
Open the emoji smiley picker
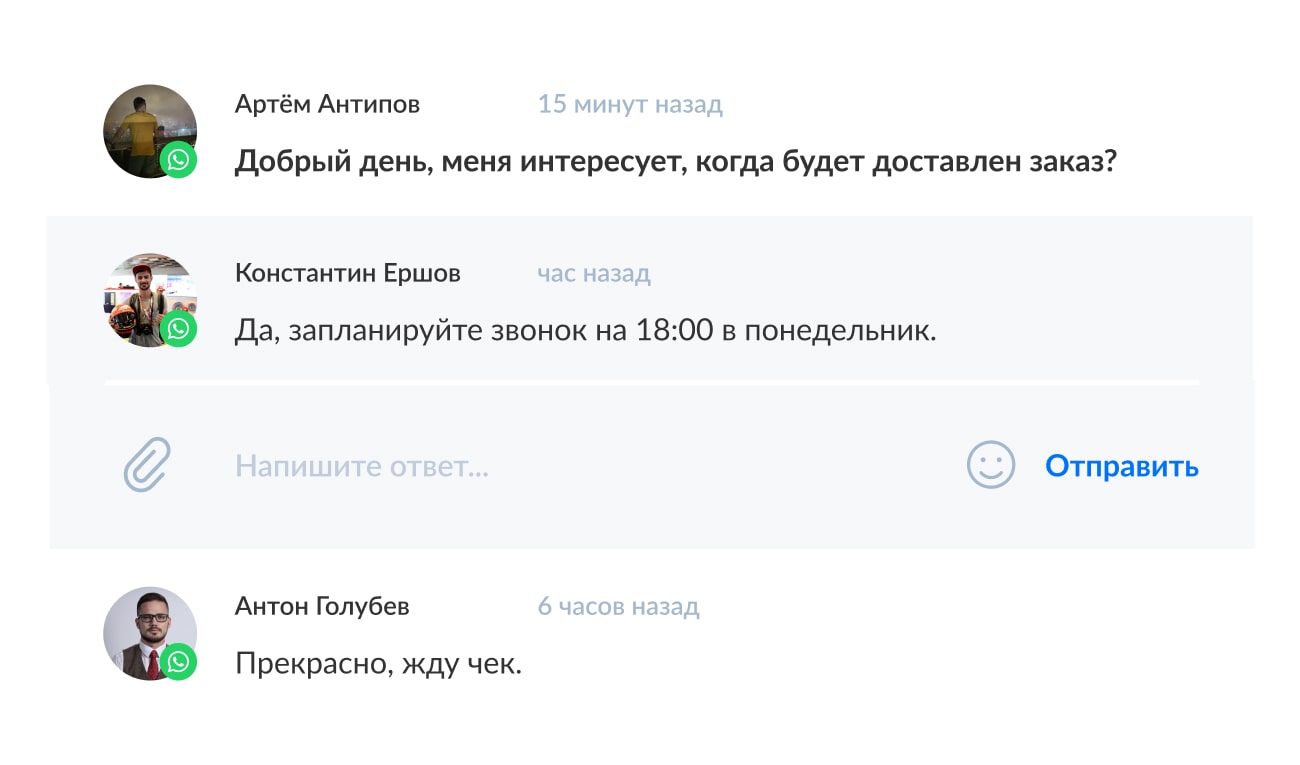tap(990, 466)
